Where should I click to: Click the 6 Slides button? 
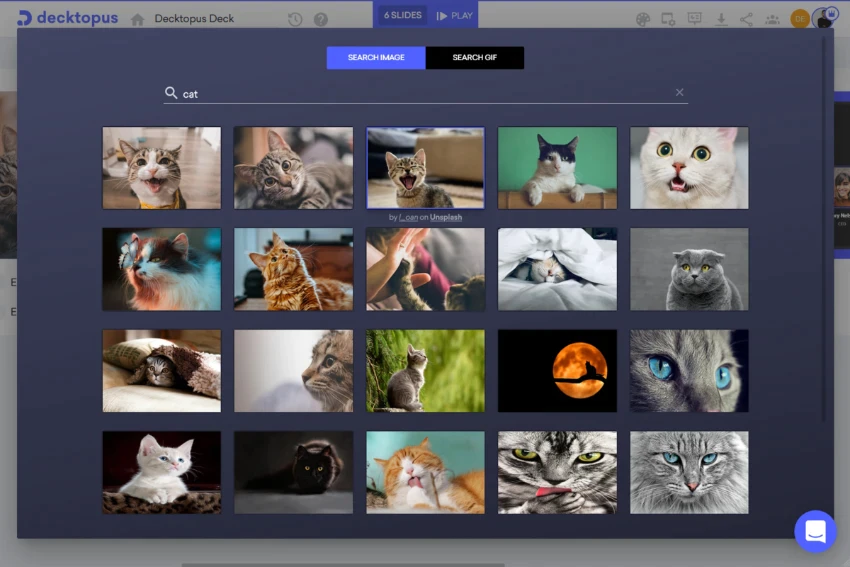click(403, 15)
